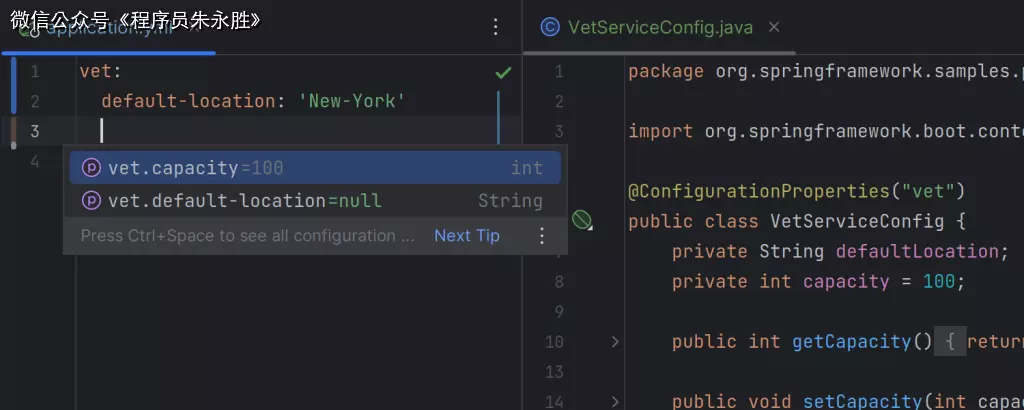Click the Spring gutter icon beside VetServiceConfig class
The image size is (1024, 410).
pyautogui.click(x=582, y=220)
